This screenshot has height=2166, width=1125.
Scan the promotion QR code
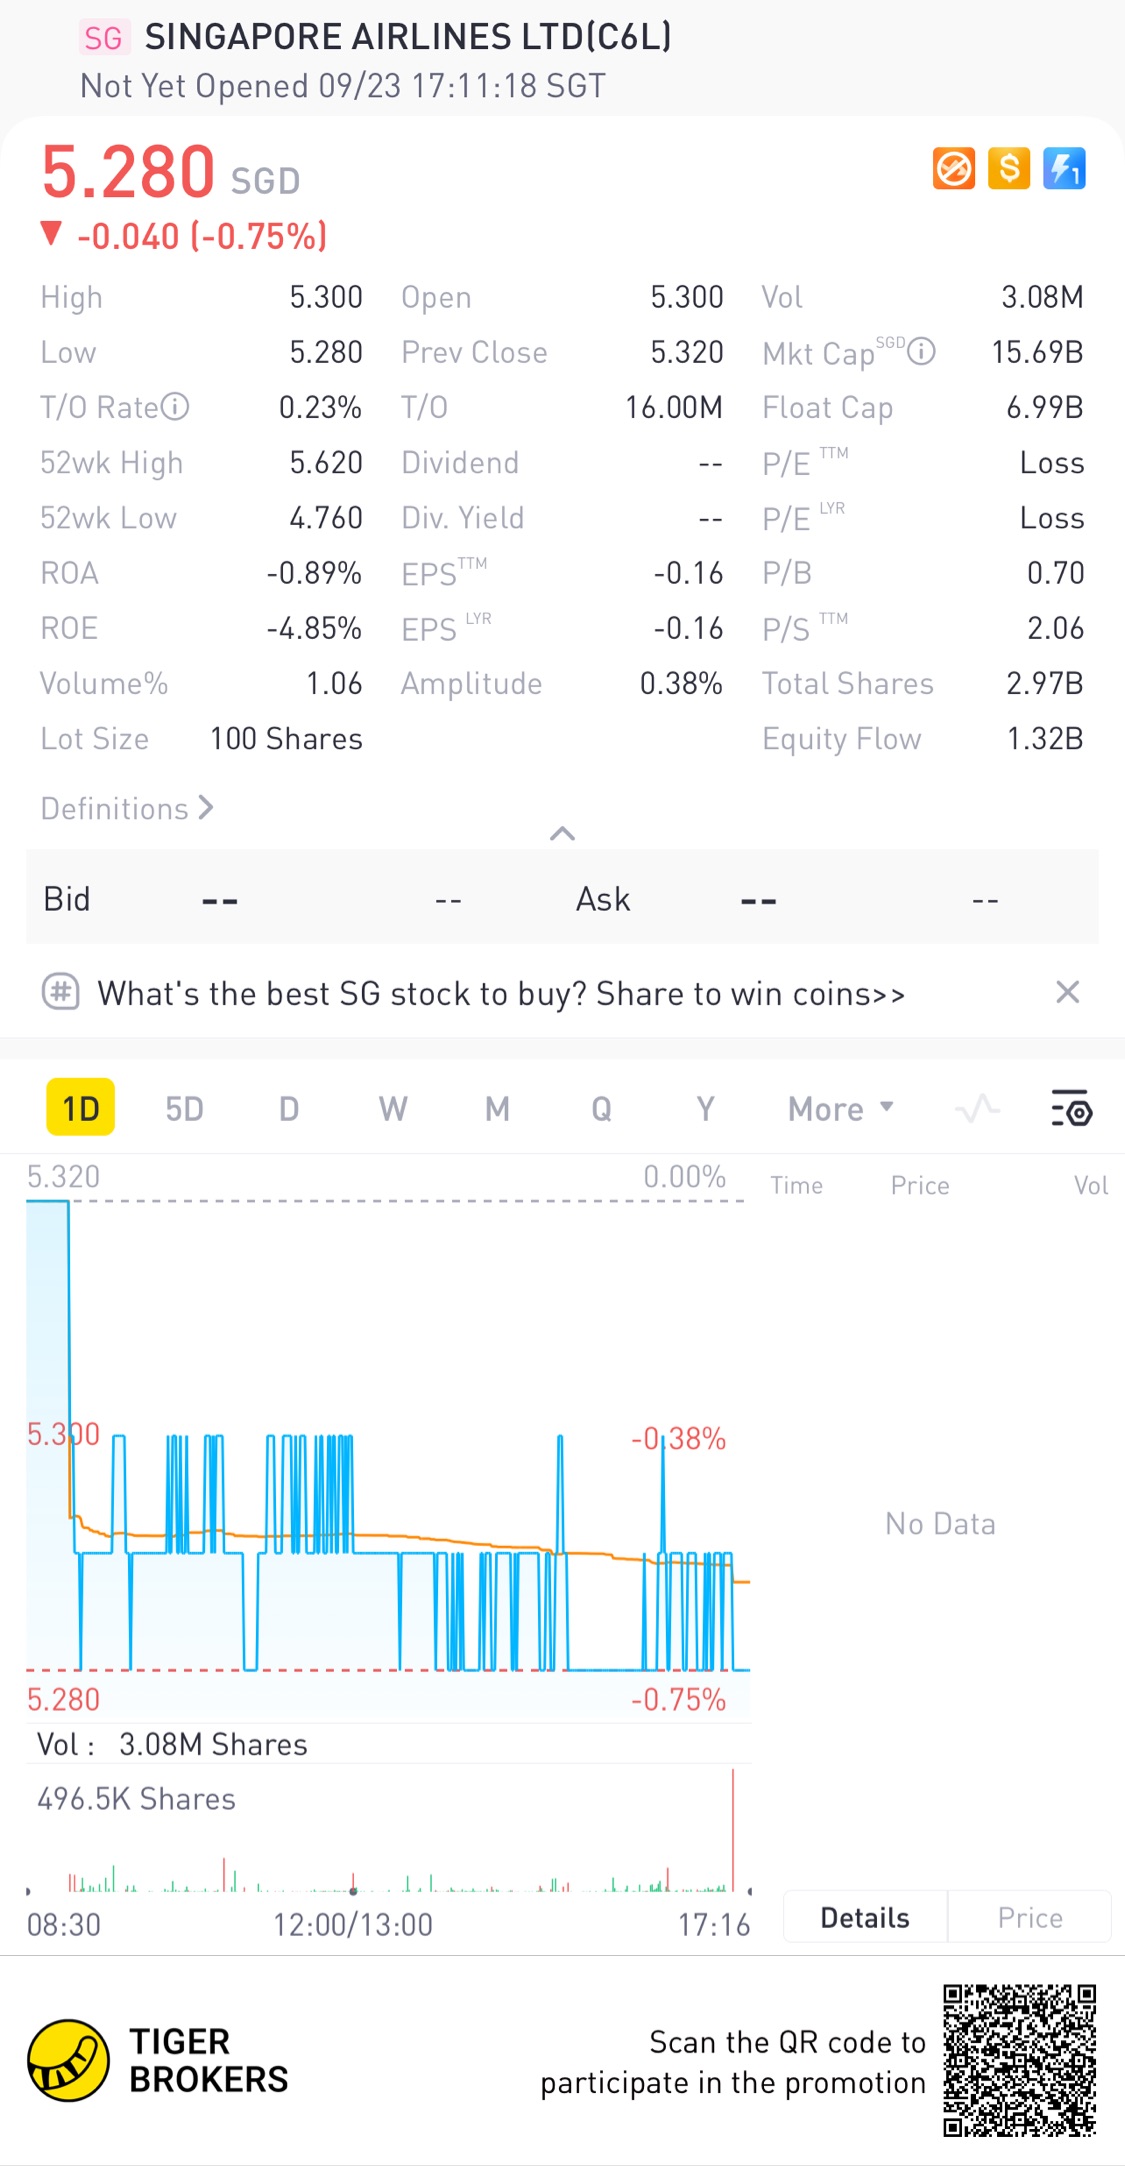1019,2060
